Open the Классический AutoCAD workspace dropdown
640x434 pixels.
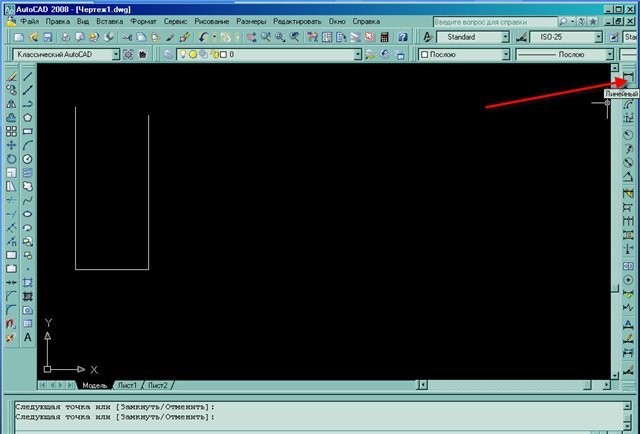tap(116, 54)
